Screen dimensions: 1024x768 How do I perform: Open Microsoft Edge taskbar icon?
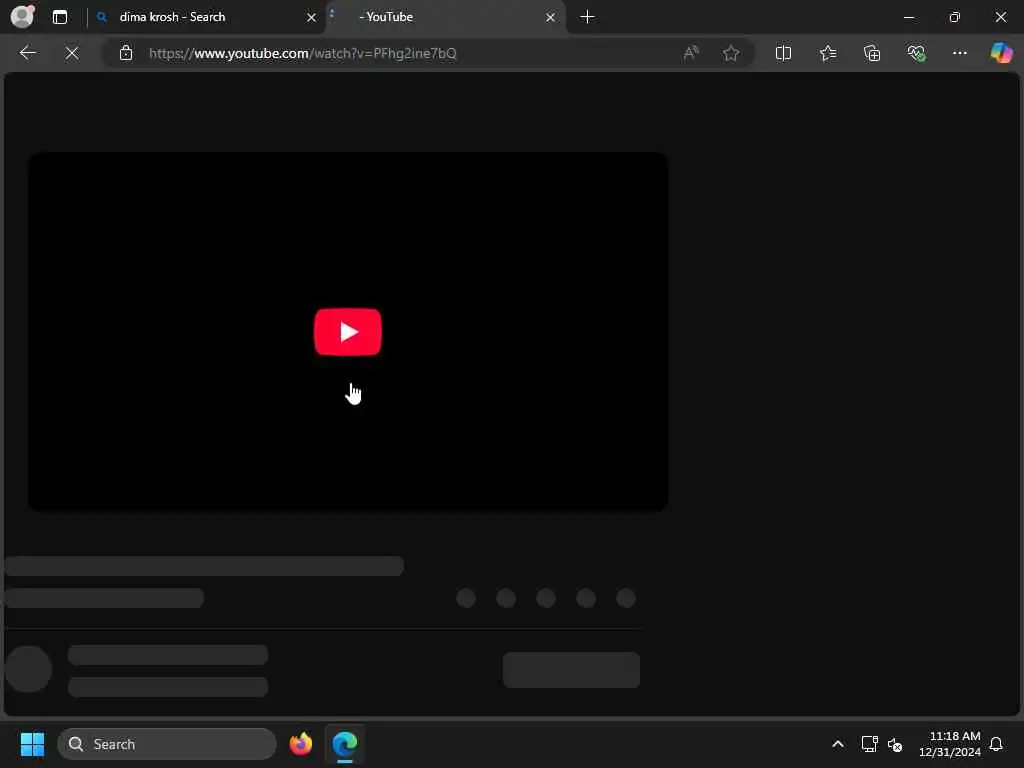coord(345,744)
